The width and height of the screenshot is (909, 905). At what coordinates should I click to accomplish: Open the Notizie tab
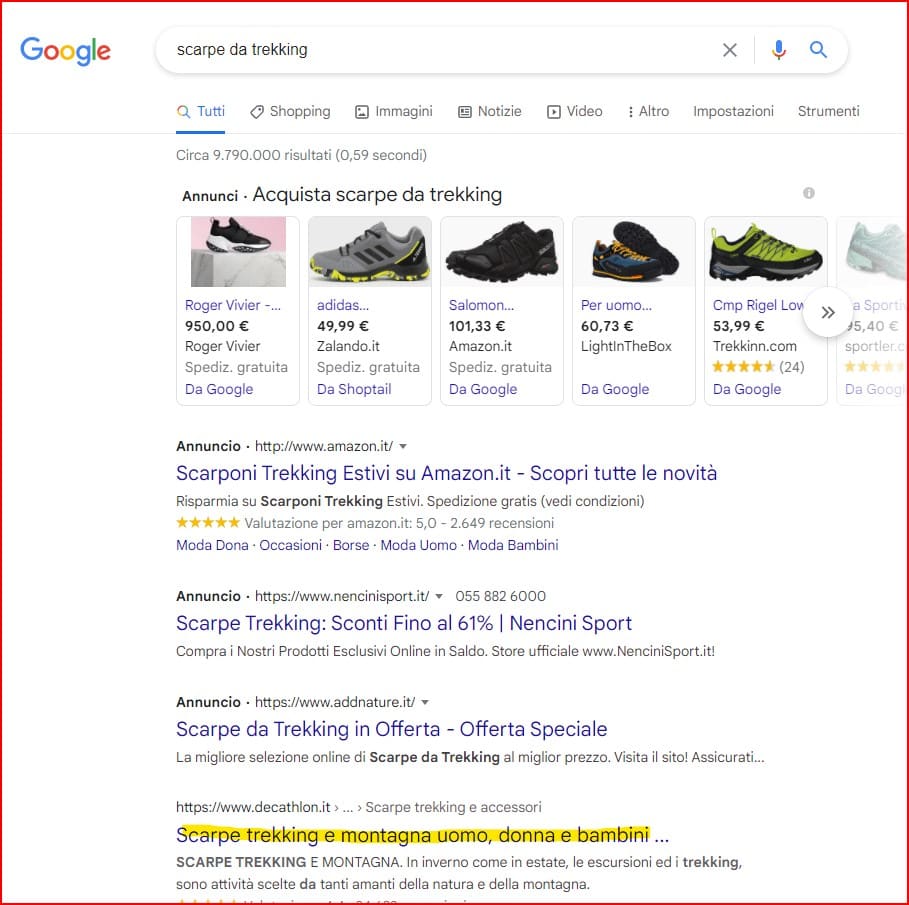tap(490, 111)
